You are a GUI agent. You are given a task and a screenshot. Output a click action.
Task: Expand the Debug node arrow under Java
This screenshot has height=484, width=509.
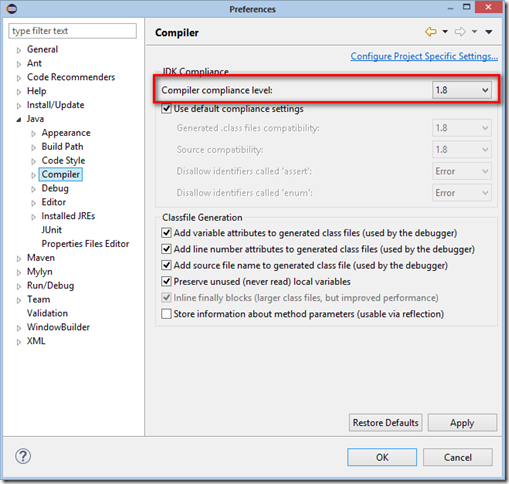pos(33,189)
